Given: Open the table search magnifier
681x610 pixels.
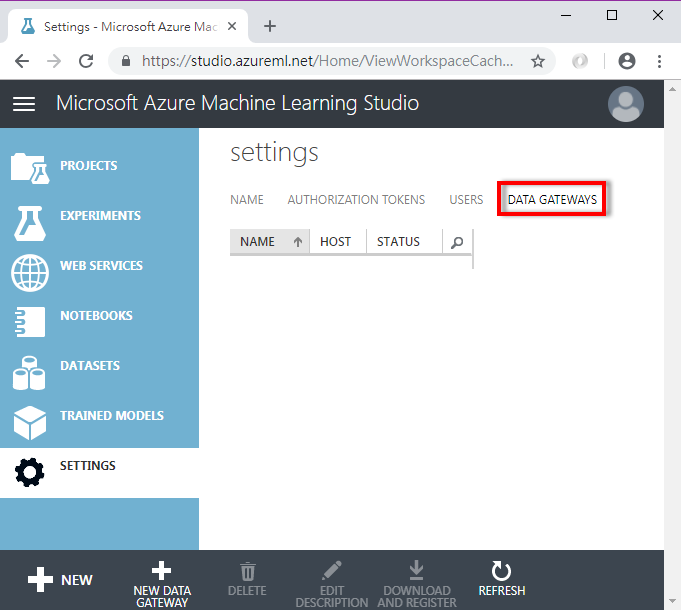Looking at the screenshot, I should [457, 242].
